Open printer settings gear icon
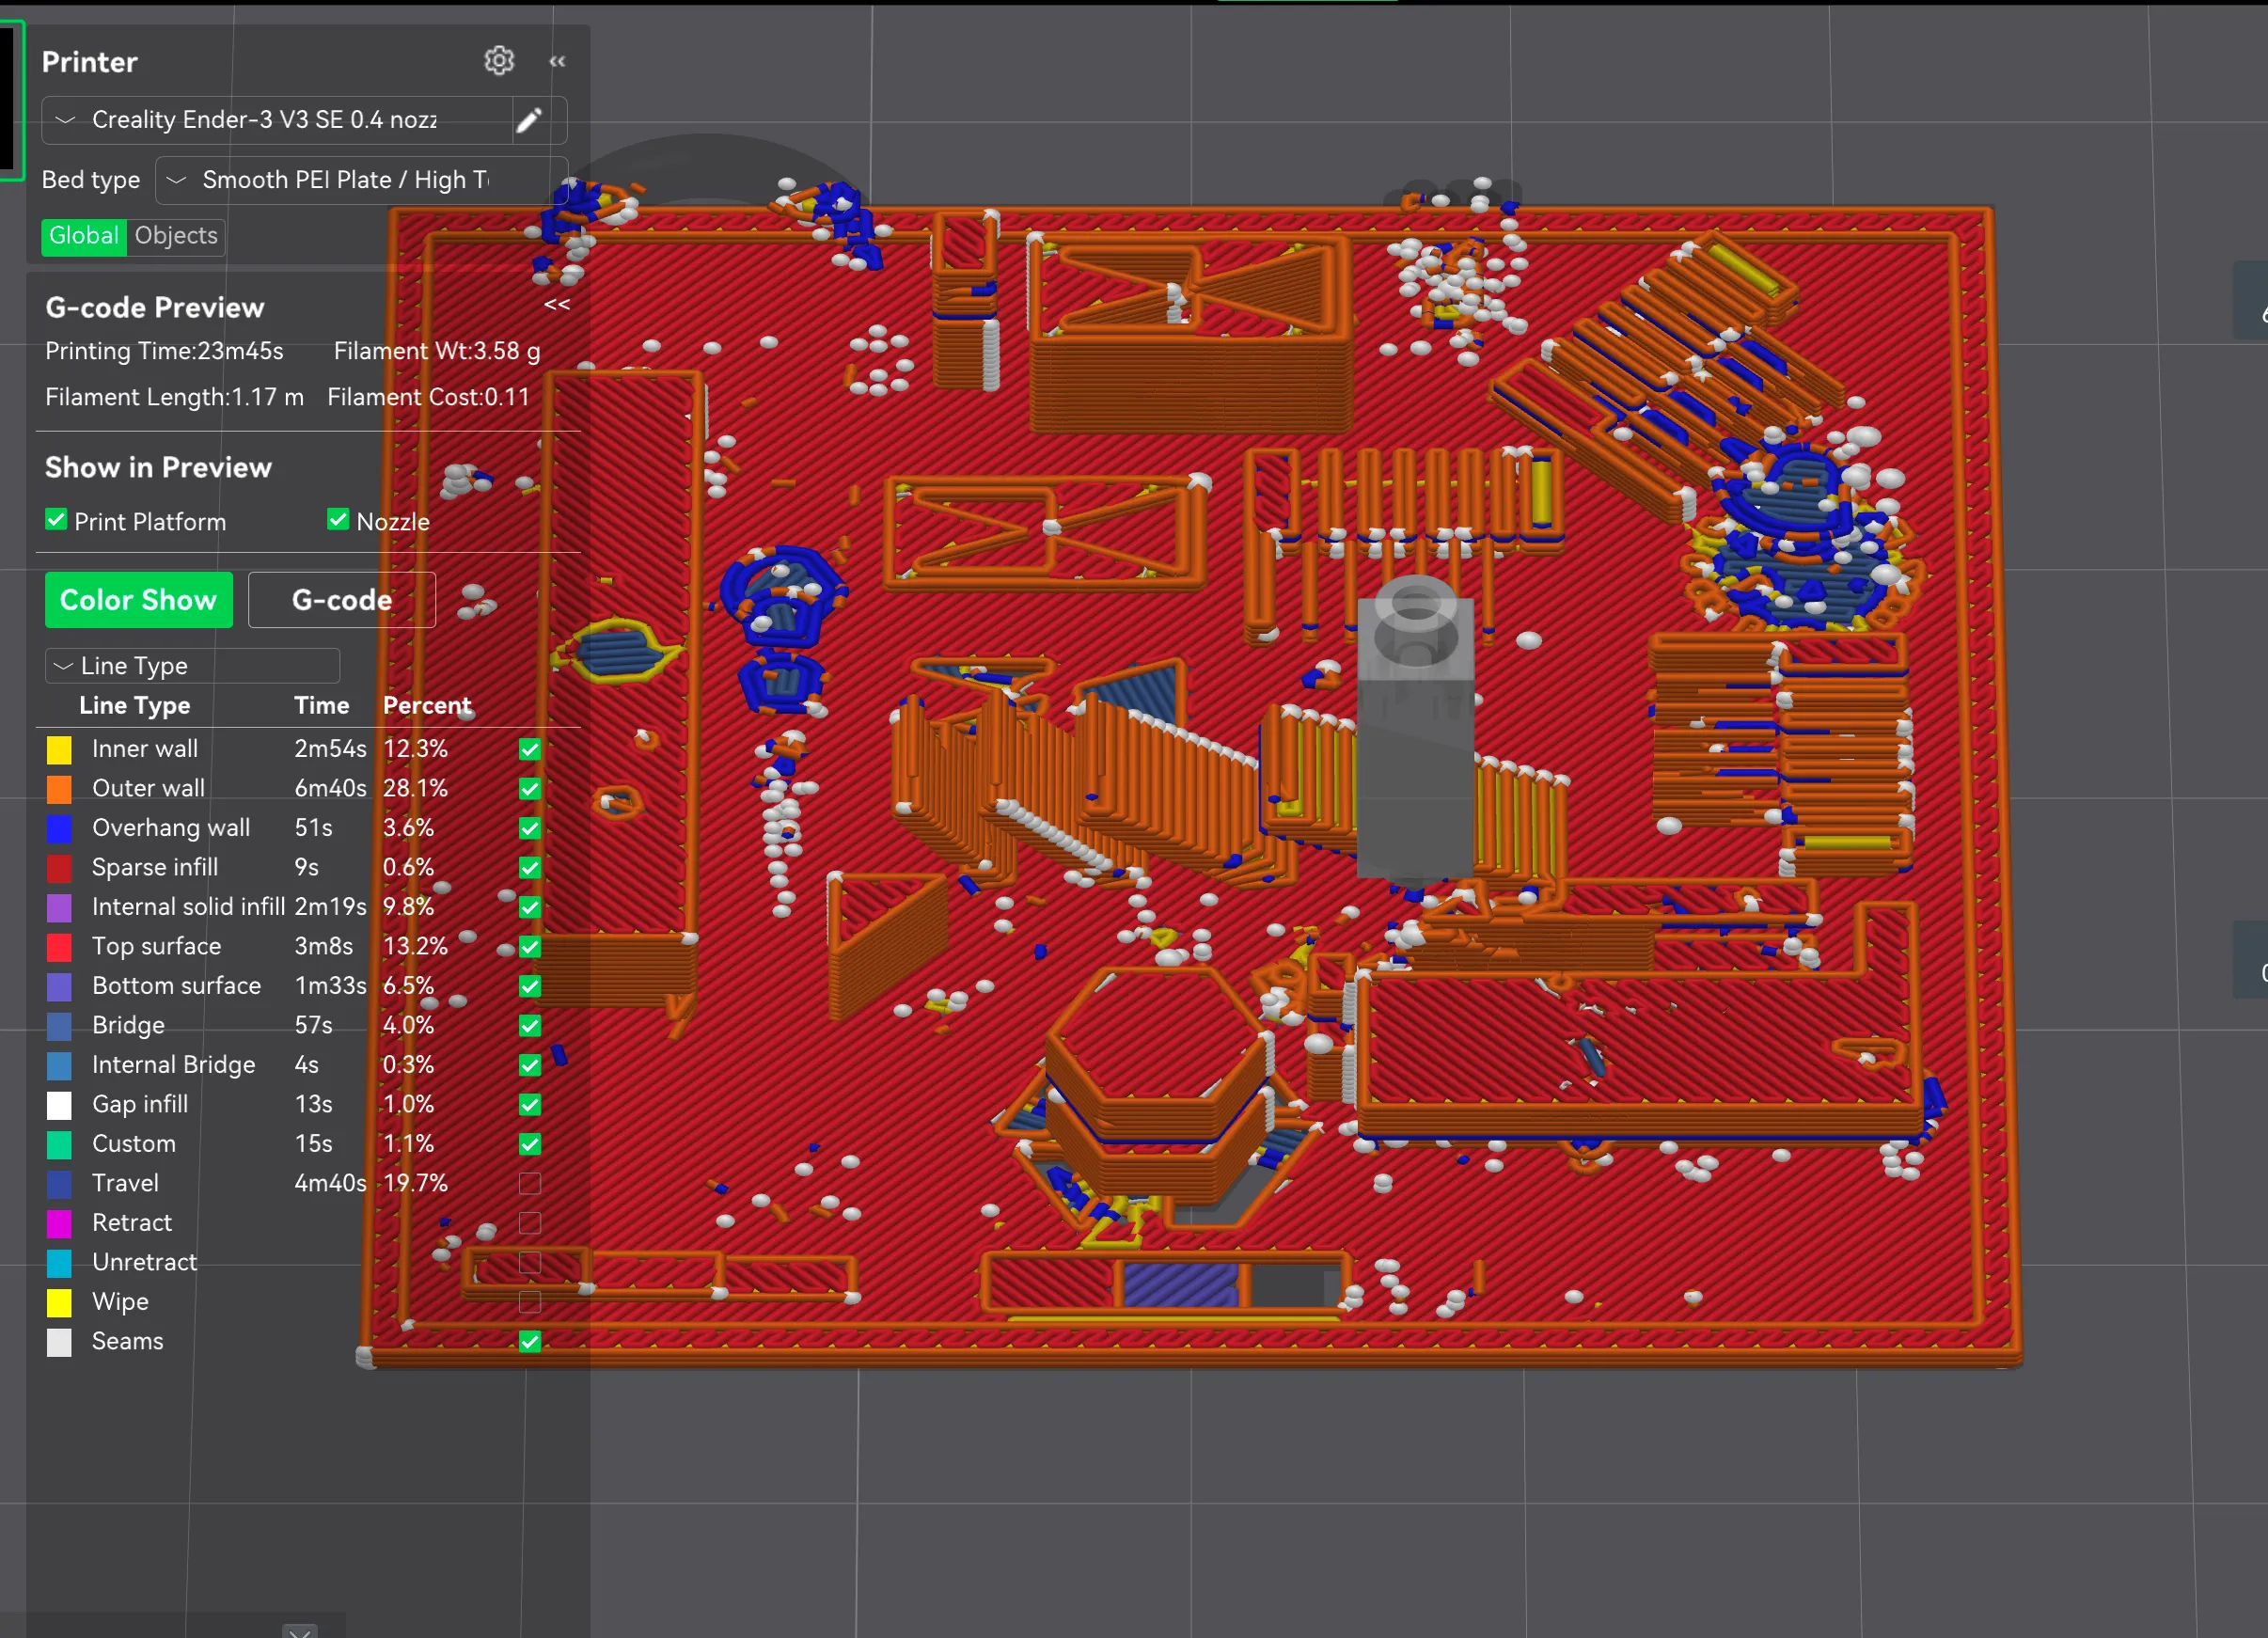This screenshot has width=2268, height=1638. pyautogui.click(x=499, y=61)
